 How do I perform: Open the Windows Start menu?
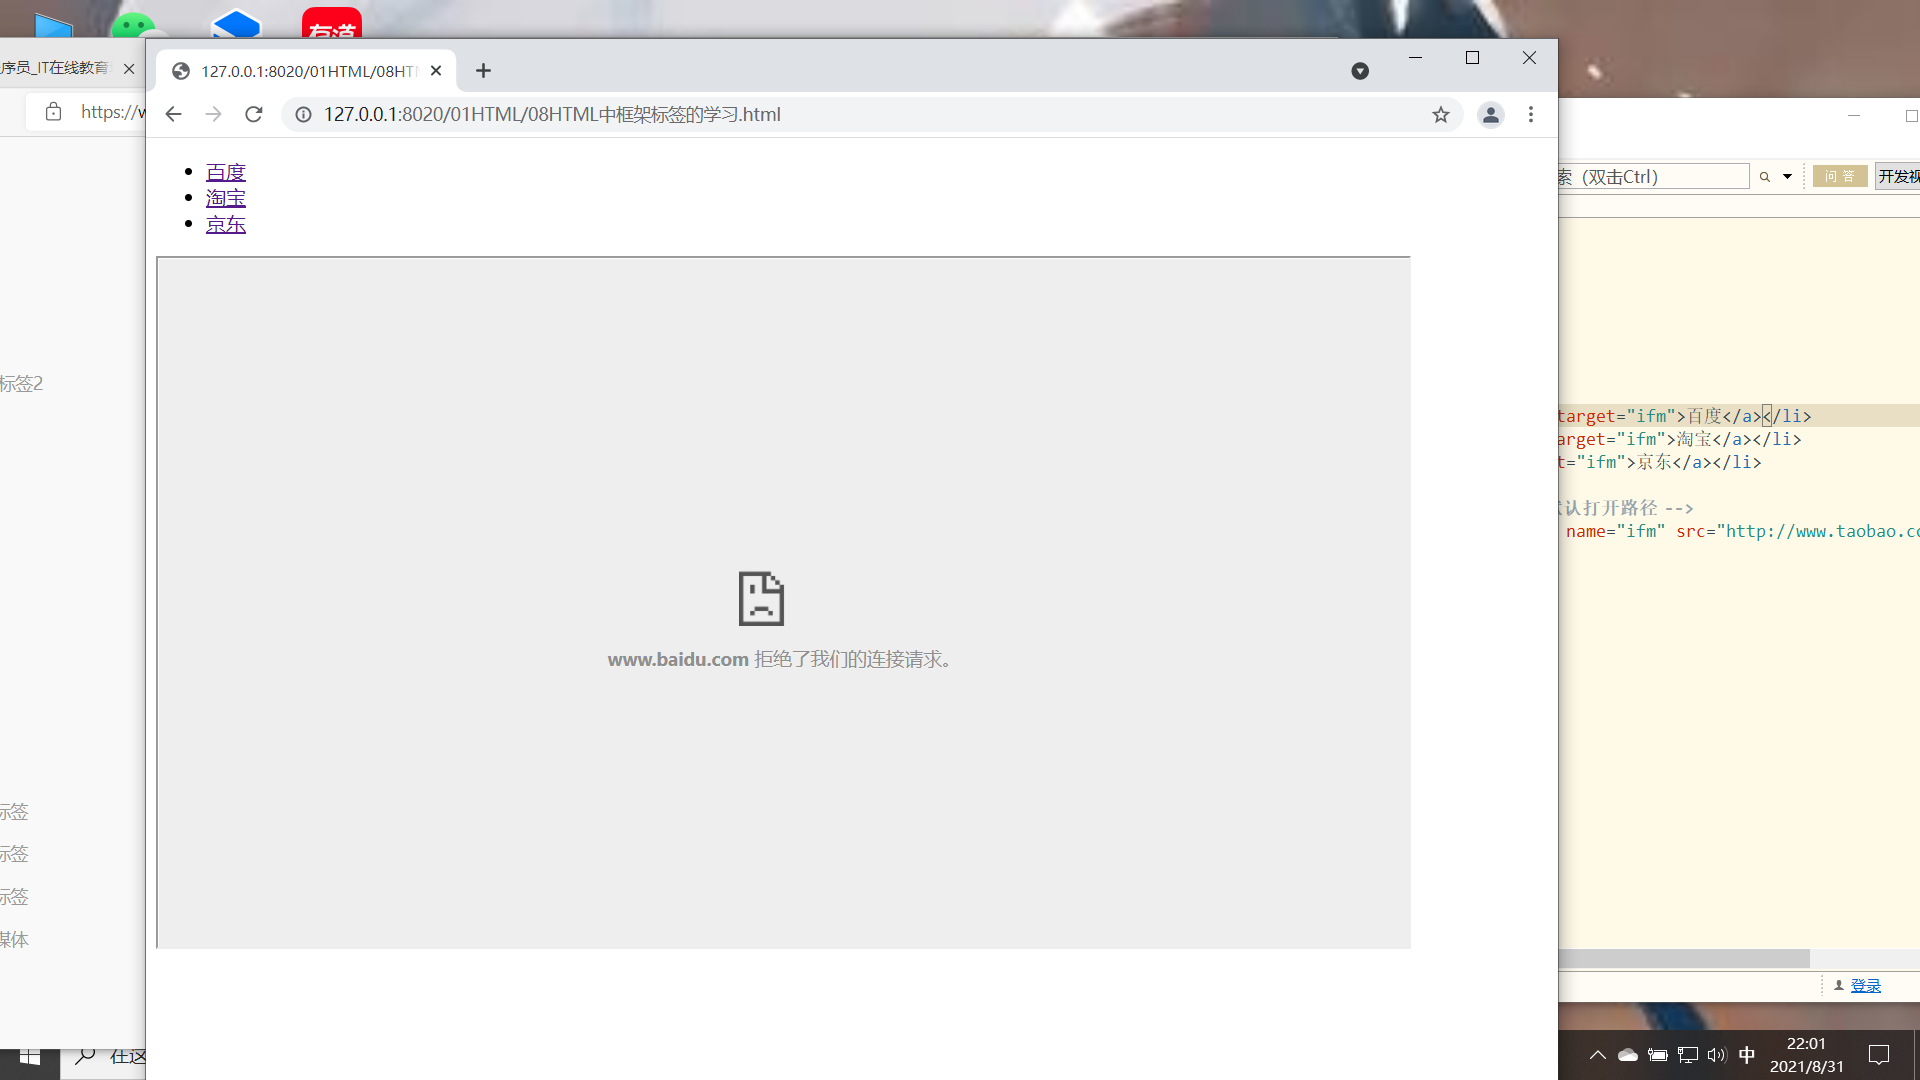click(30, 1057)
